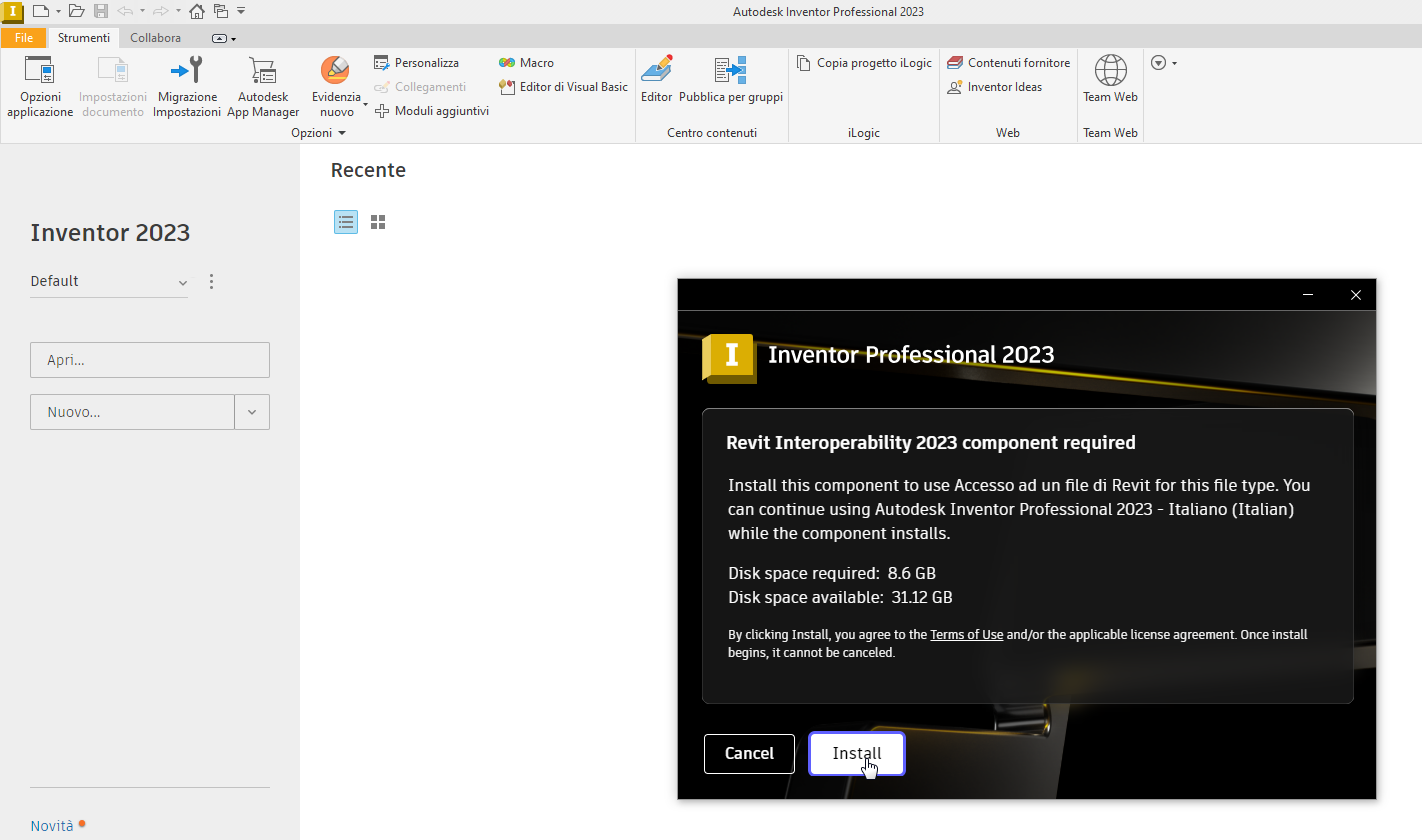This screenshot has width=1422, height=840.
Task: Click the Web panel label
Action: tap(1008, 133)
